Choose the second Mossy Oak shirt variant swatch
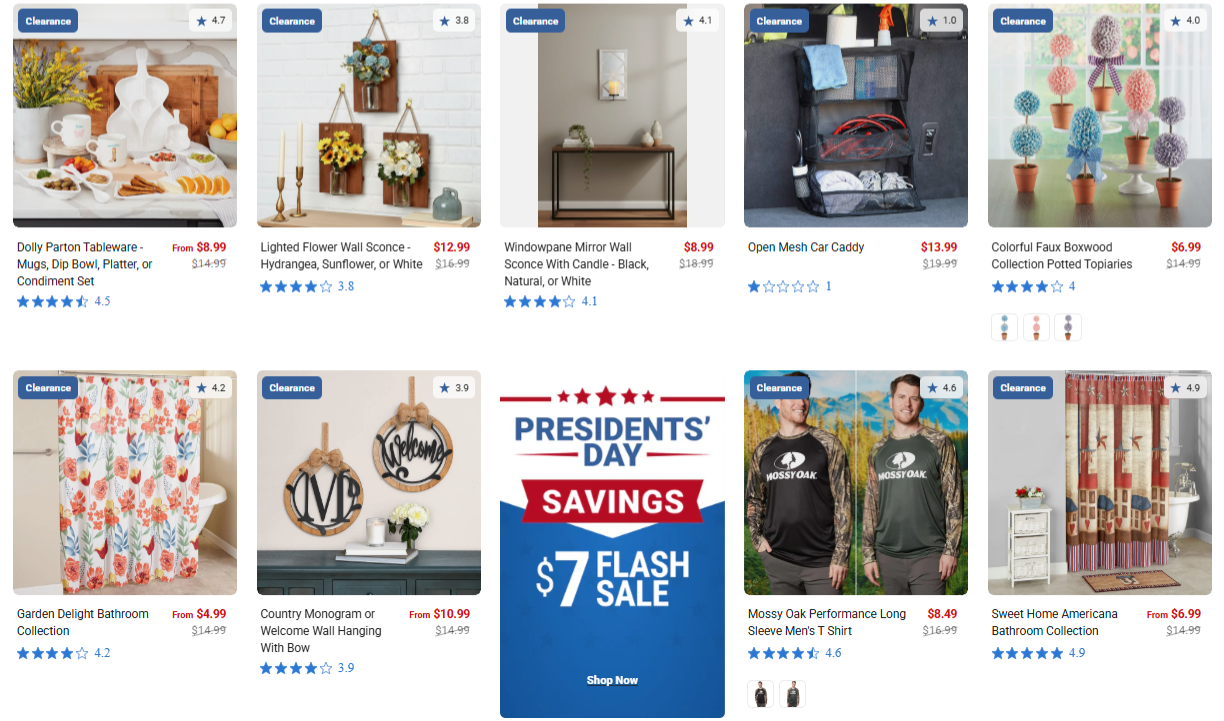This screenshot has width=1224, height=721. [792, 694]
